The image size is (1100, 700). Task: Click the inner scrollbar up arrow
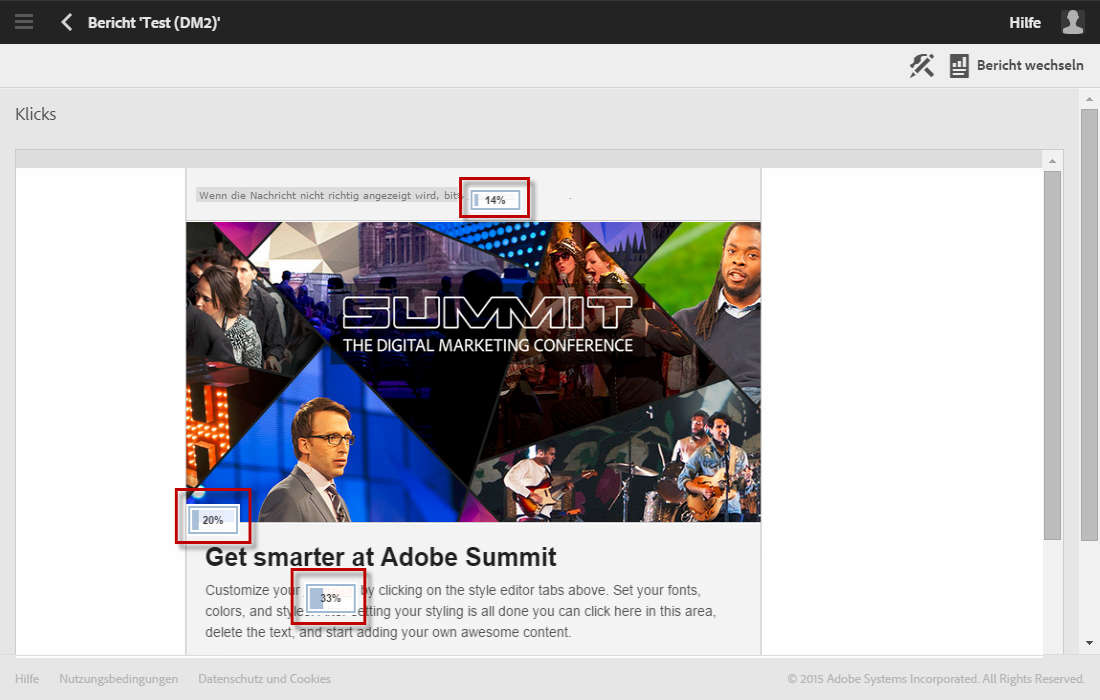(x=1052, y=161)
